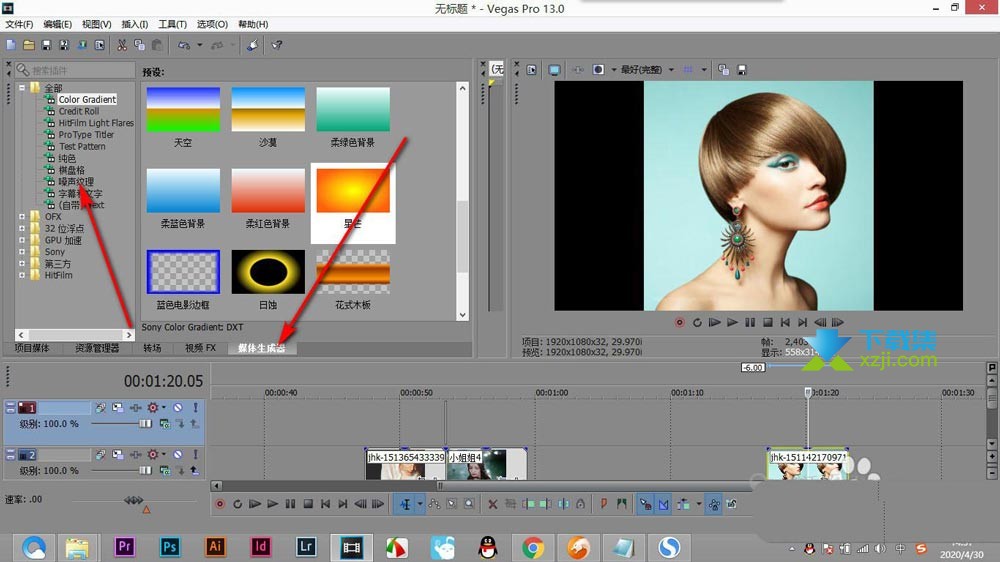Delete selection with red X icon
This screenshot has width=1000, height=562.
(x=492, y=504)
